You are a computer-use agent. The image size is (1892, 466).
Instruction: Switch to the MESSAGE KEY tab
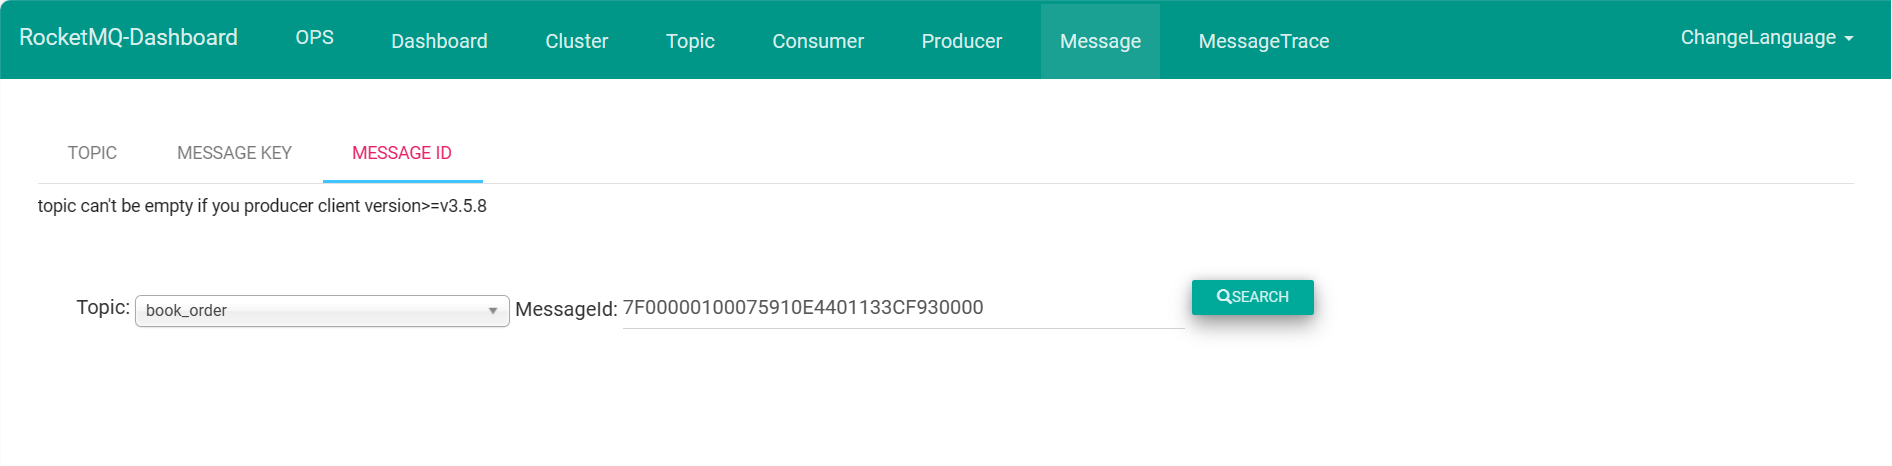(234, 153)
